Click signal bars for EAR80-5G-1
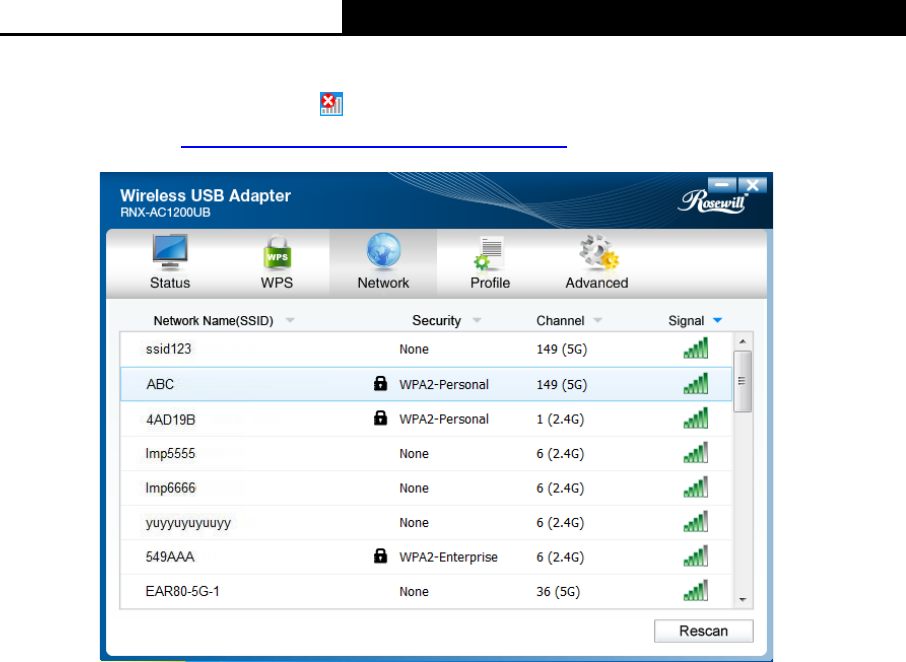 (696, 591)
